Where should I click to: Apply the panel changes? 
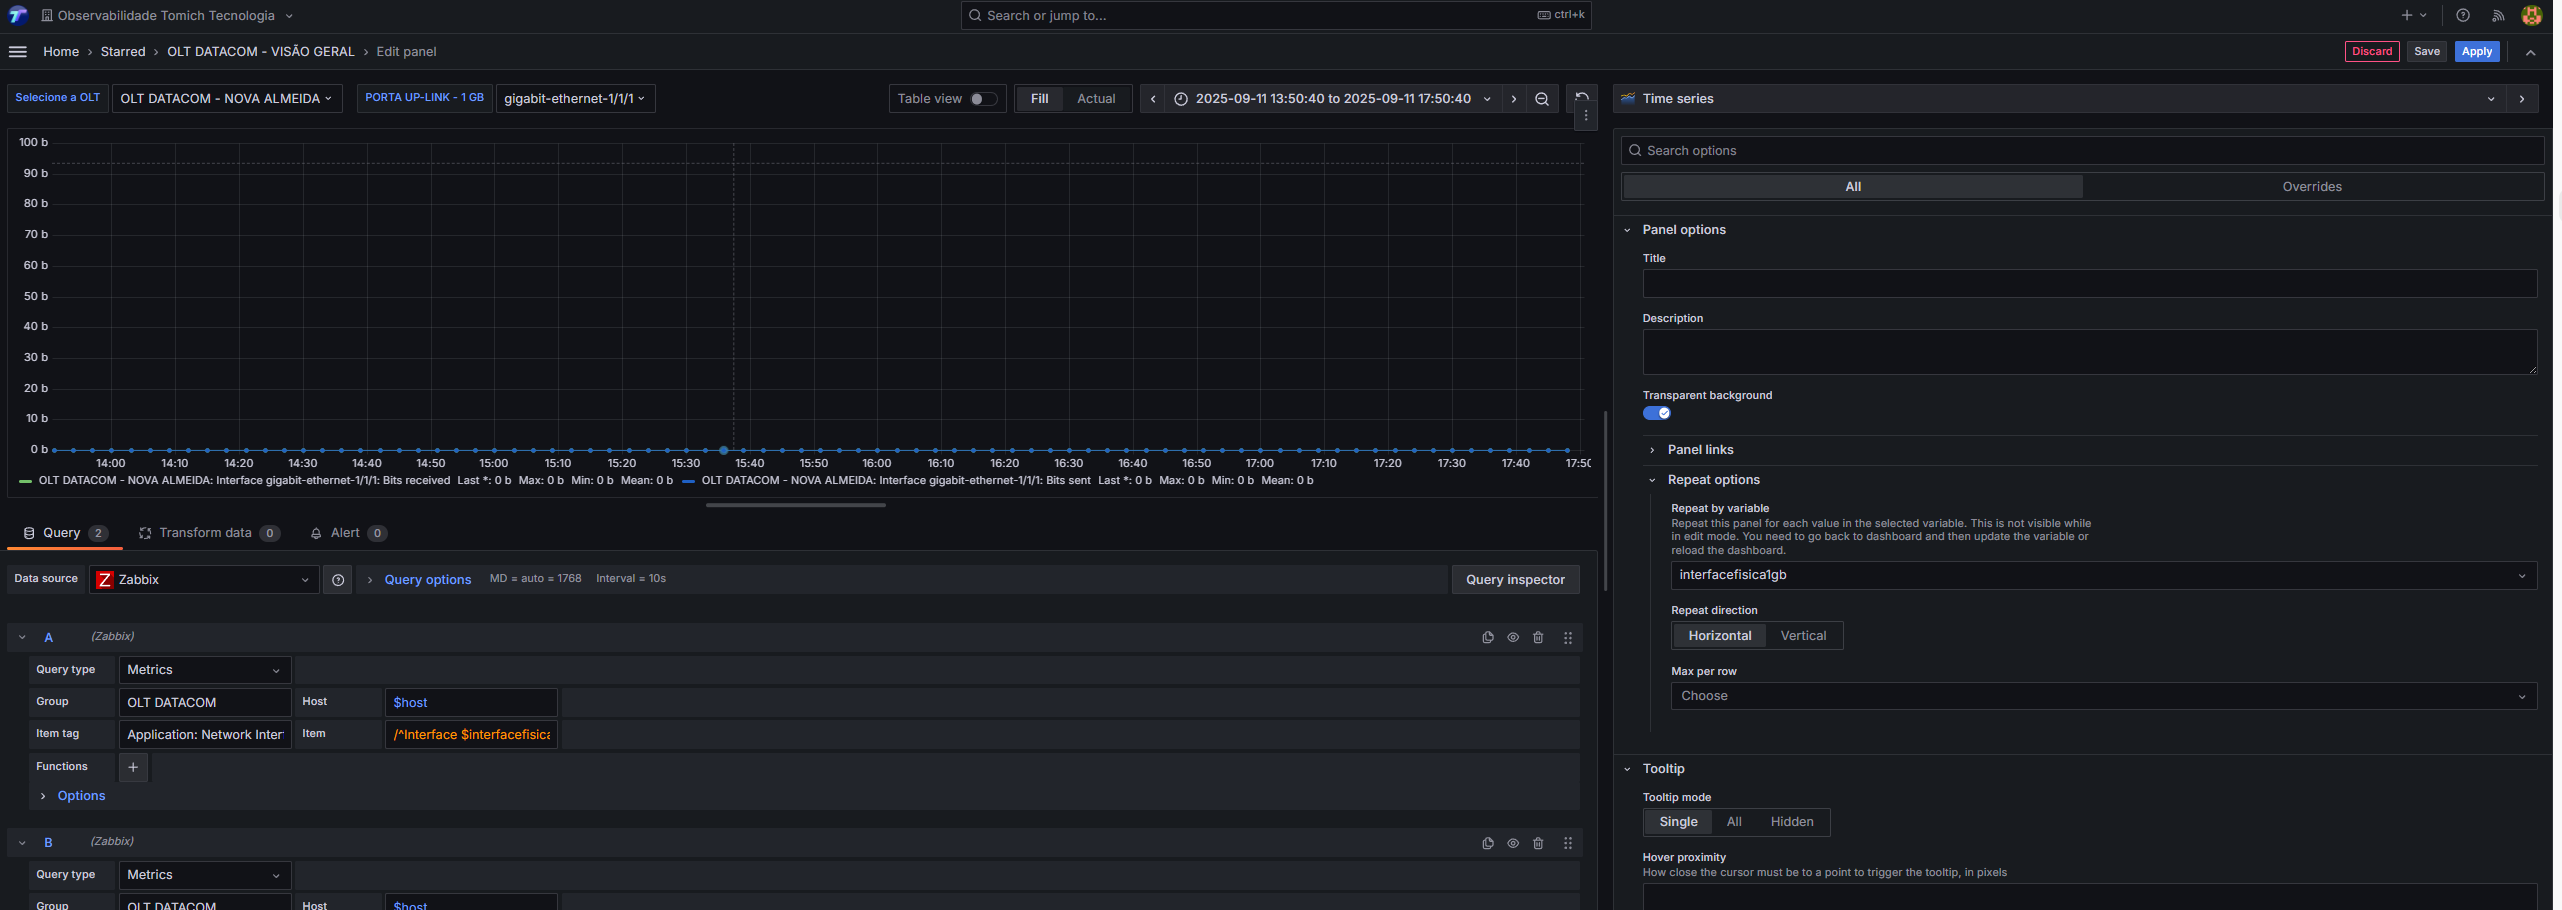(2477, 52)
